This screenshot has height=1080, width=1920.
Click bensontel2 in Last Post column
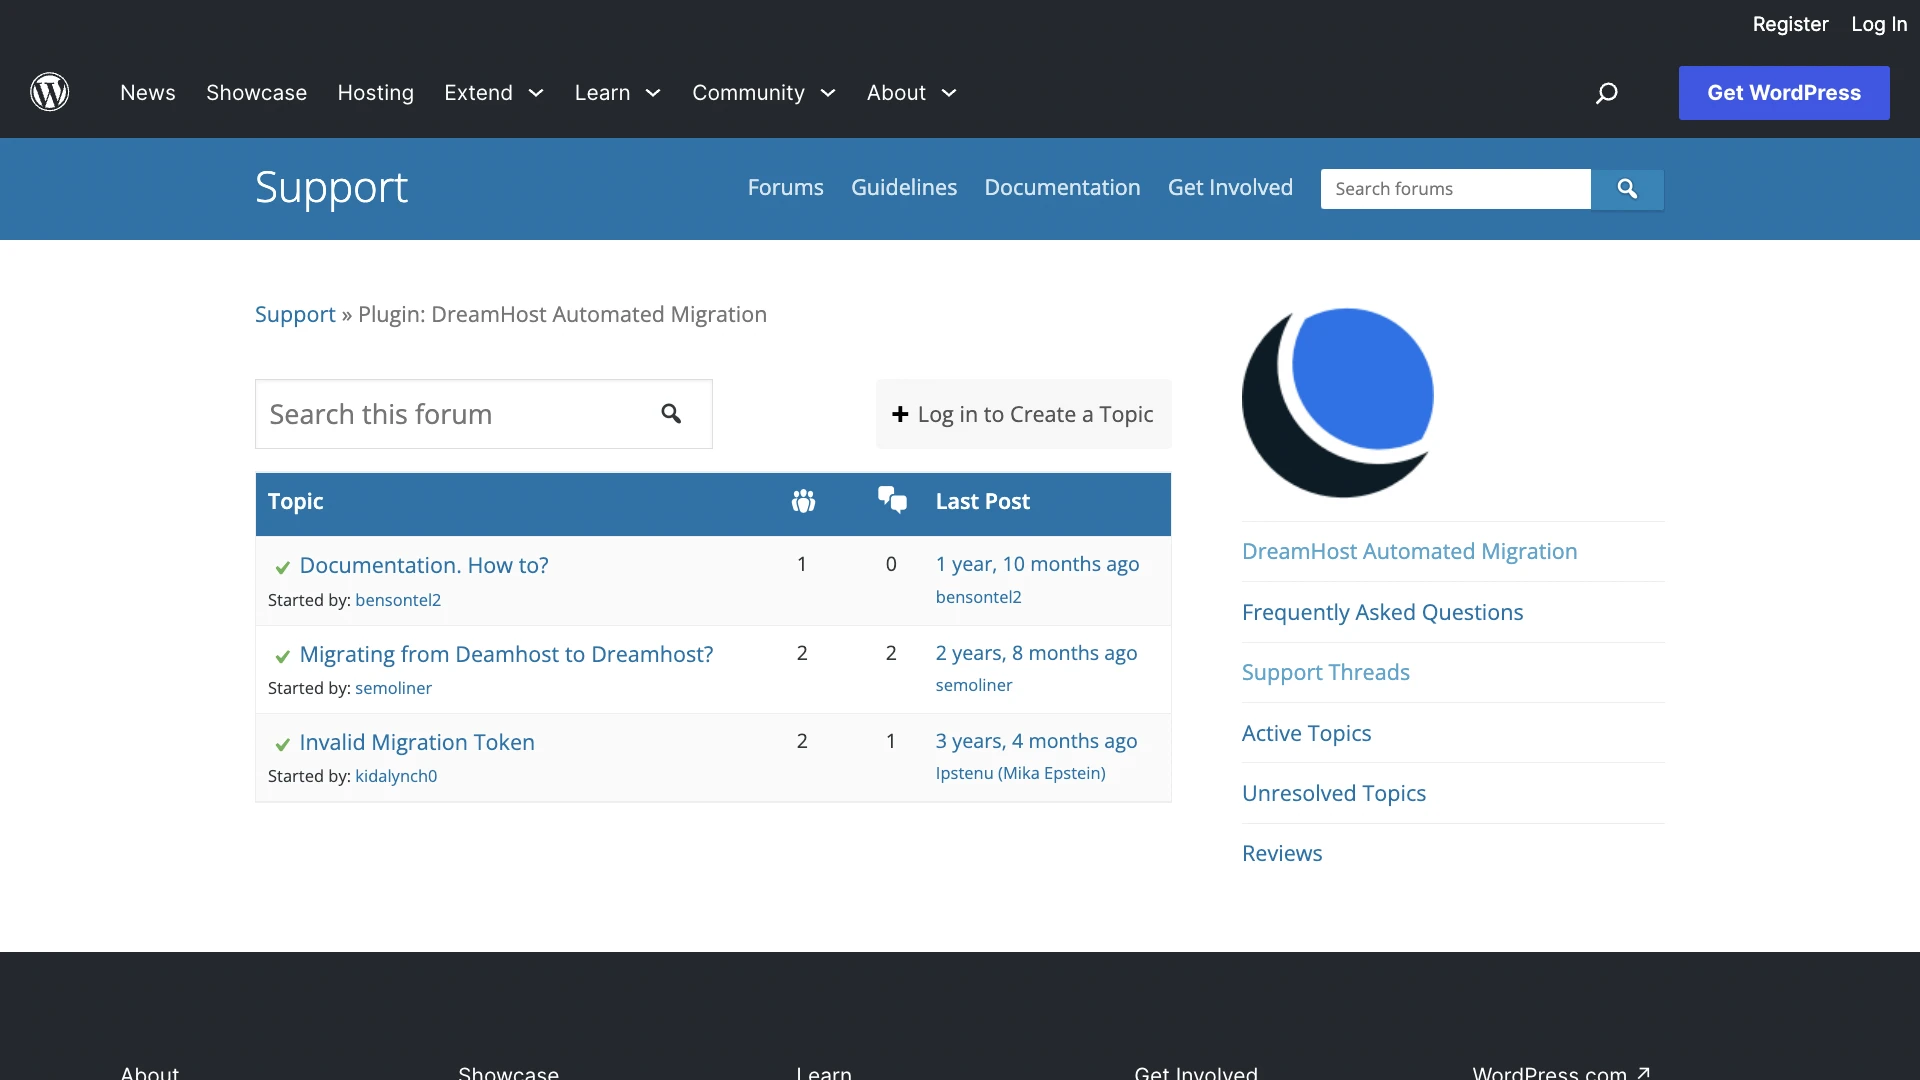click(978, 597)
